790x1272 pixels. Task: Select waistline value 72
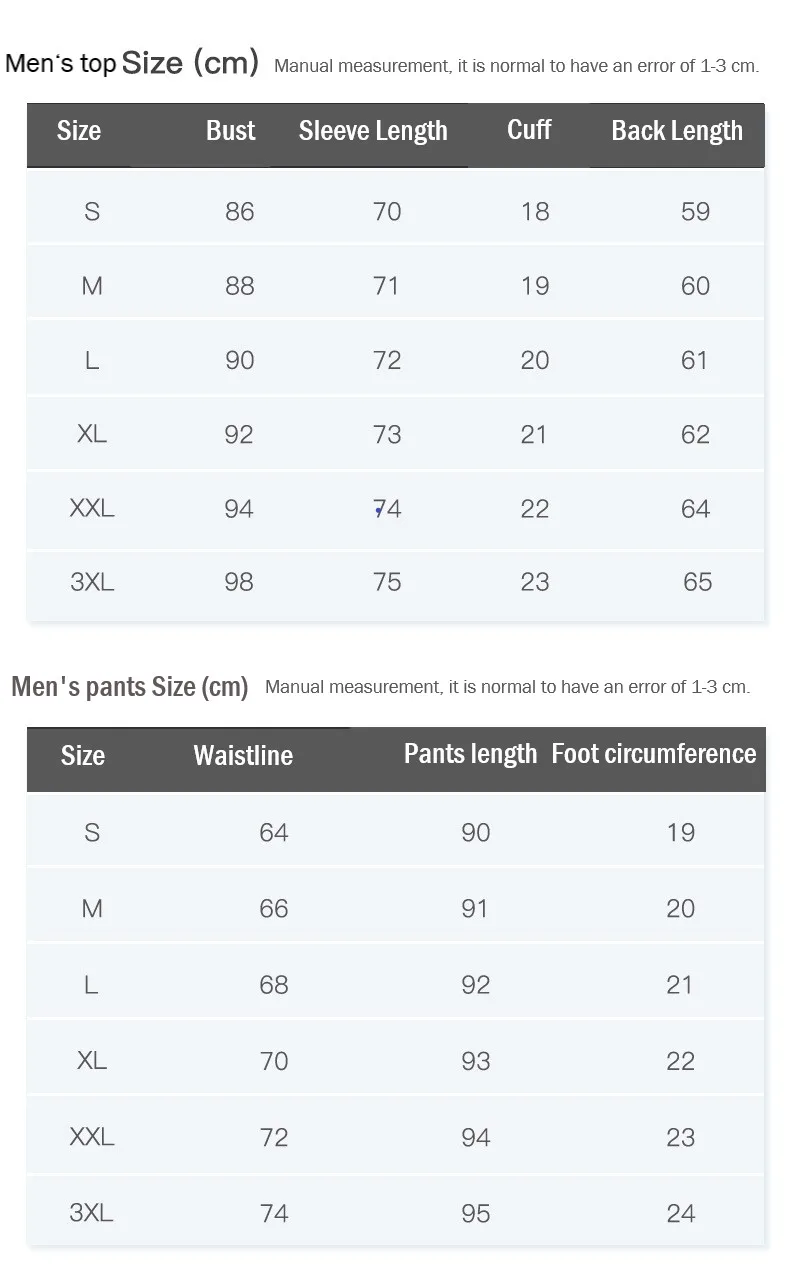[274, 1137]
